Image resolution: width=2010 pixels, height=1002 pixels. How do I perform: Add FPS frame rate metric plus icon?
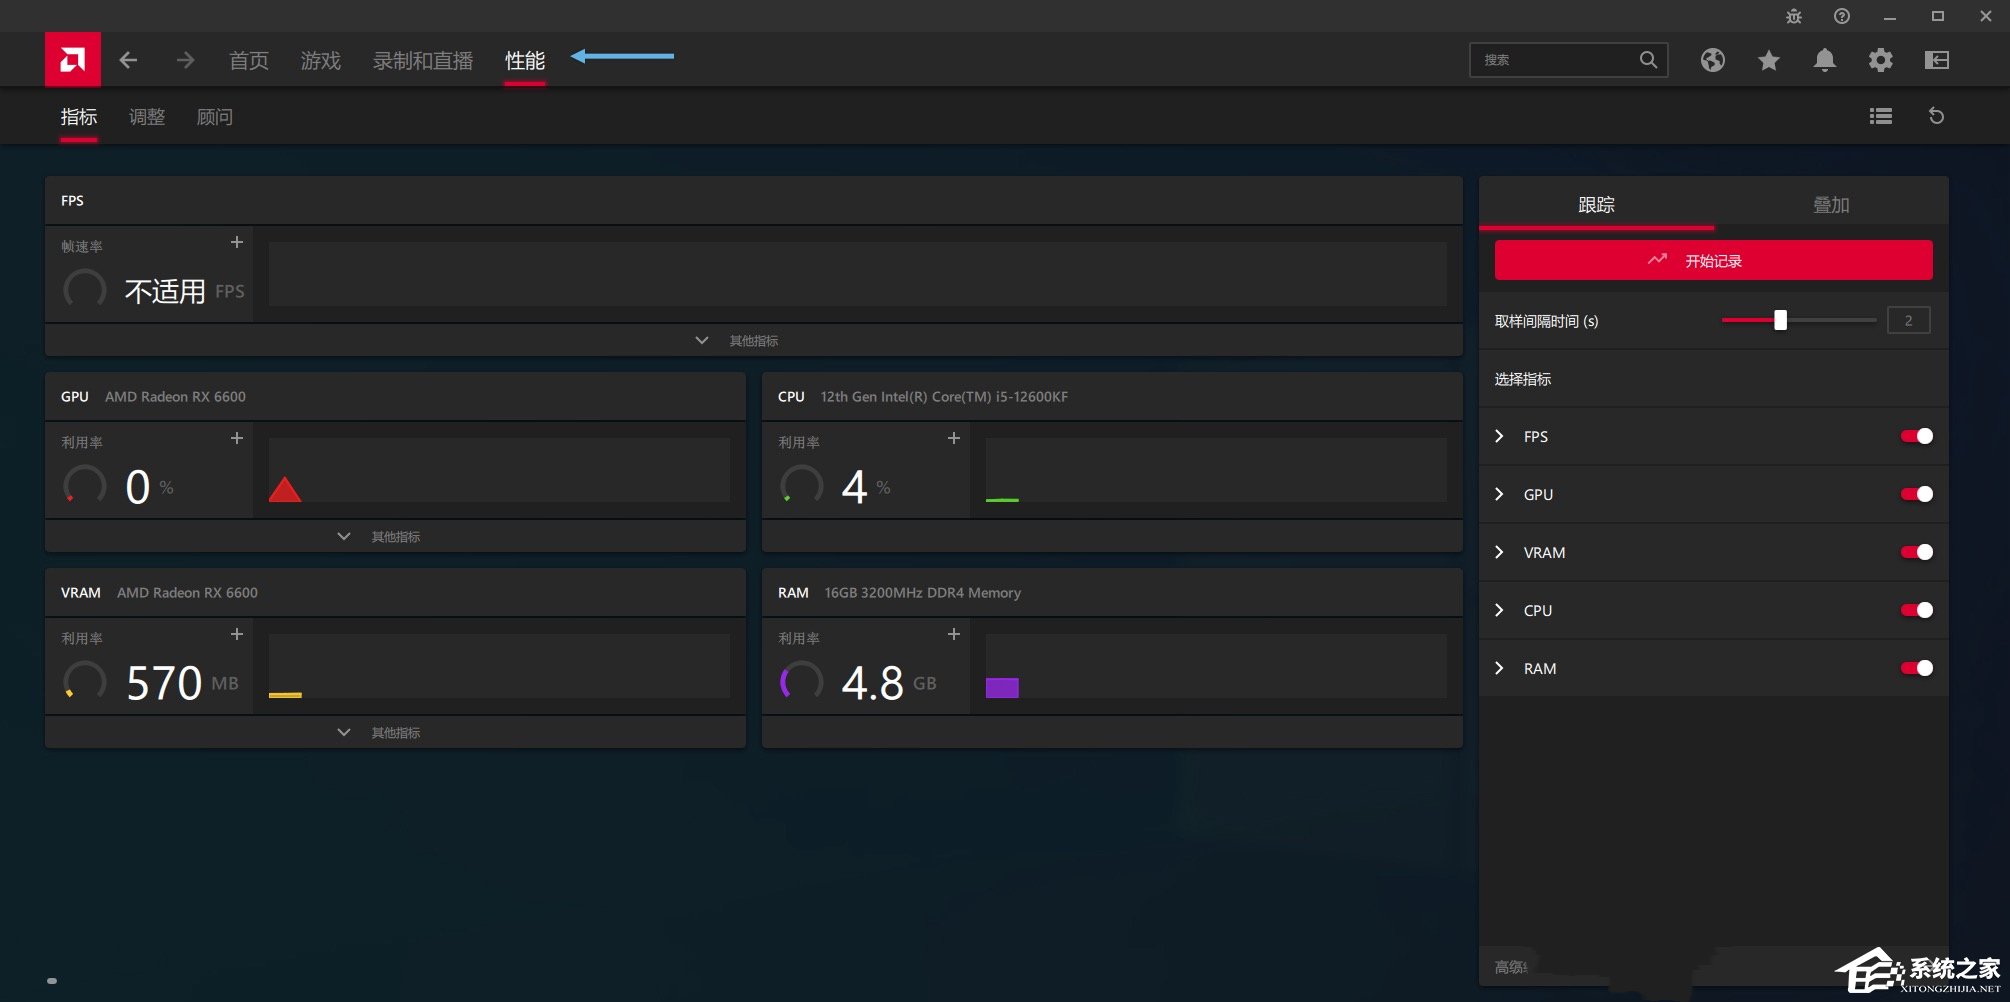tap(237, 242)
